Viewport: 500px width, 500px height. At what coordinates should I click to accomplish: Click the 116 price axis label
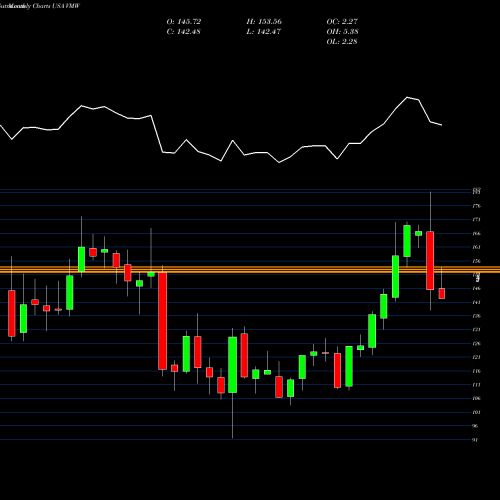[476, 371]
